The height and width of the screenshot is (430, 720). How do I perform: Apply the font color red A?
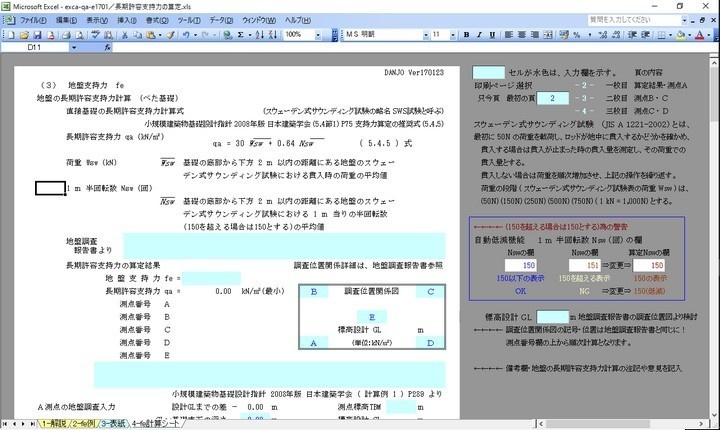click(x=699, y=35)
